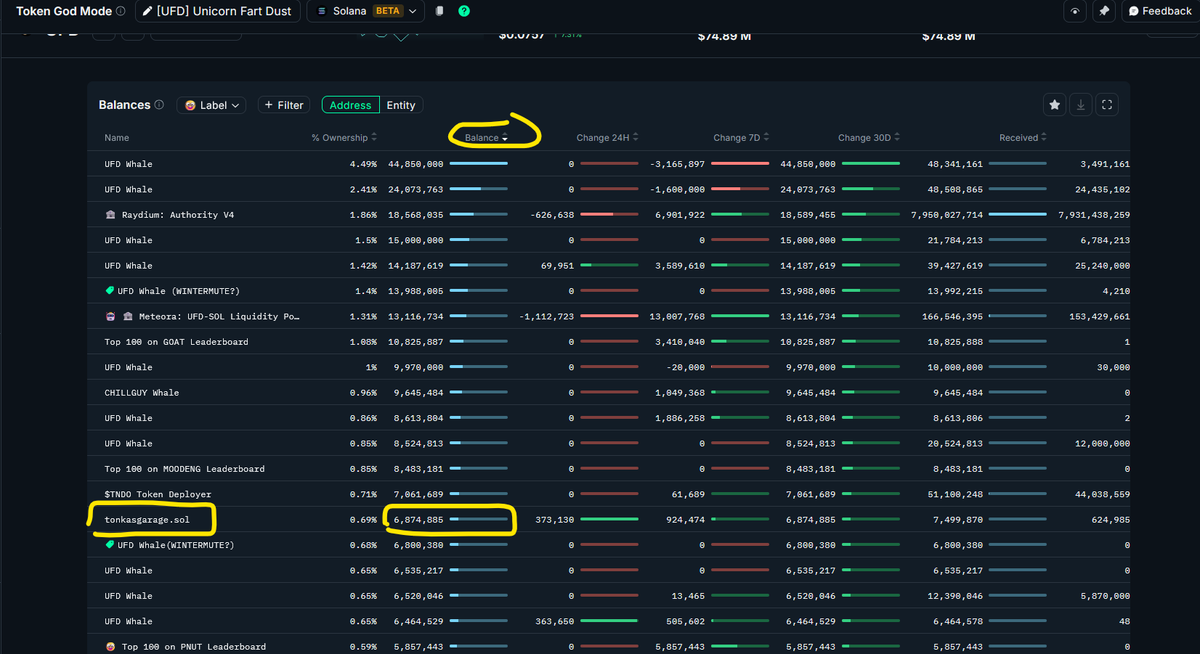Click the received value 166,546,395
1200x654 pixels.
point(953,316)
